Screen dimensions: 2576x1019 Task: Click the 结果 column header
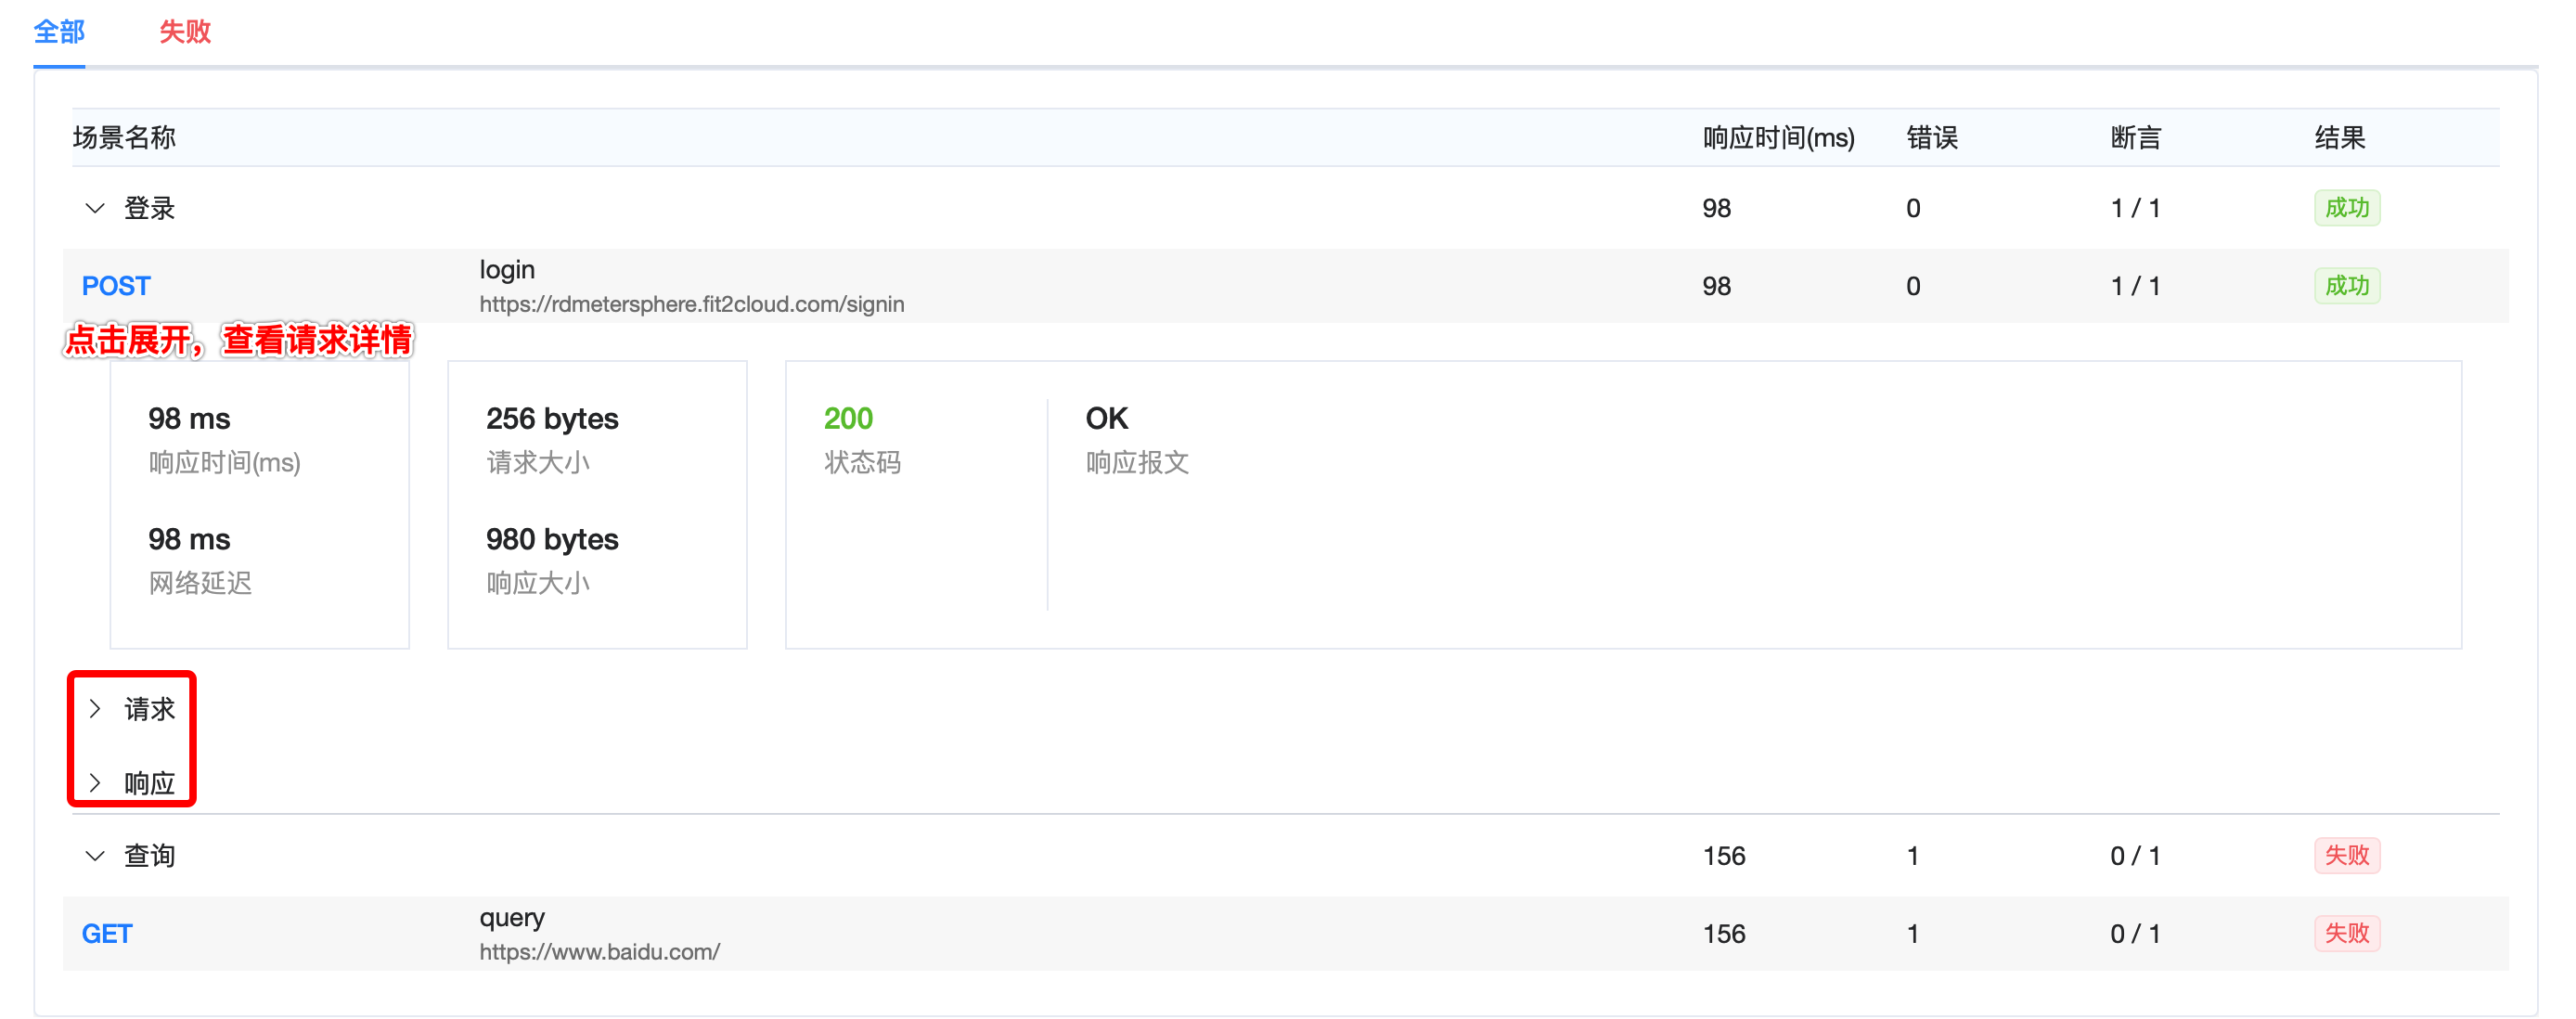point(2340,137)
